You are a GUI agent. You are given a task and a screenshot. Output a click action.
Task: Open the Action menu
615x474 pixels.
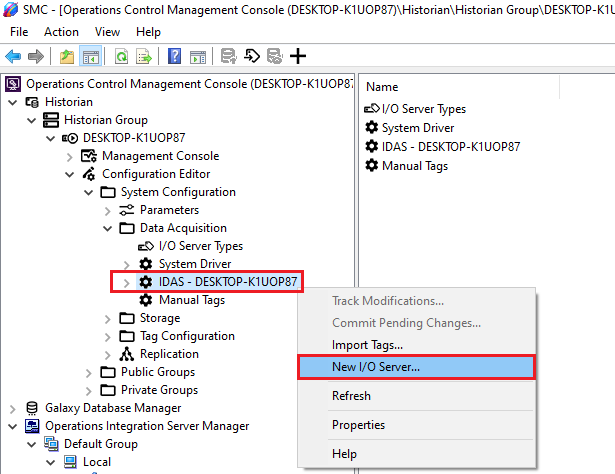[x=61, y=32]
